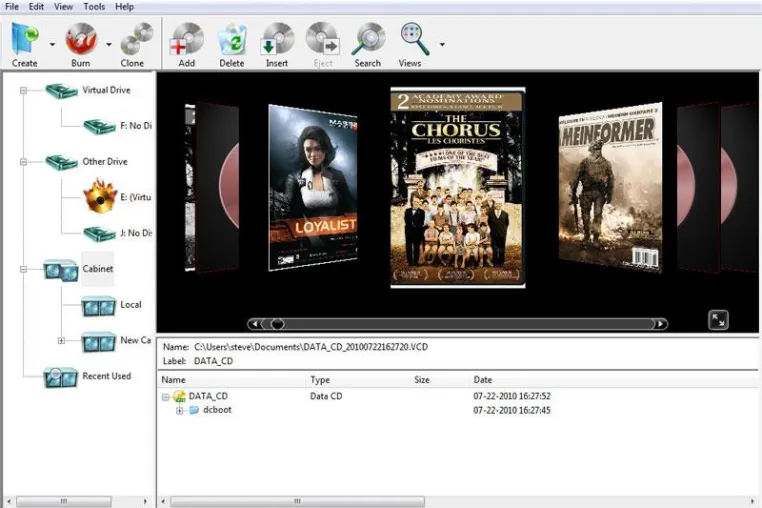Open the Views dropdown arrow
762x508 pixels.
[x=442, y=44]
